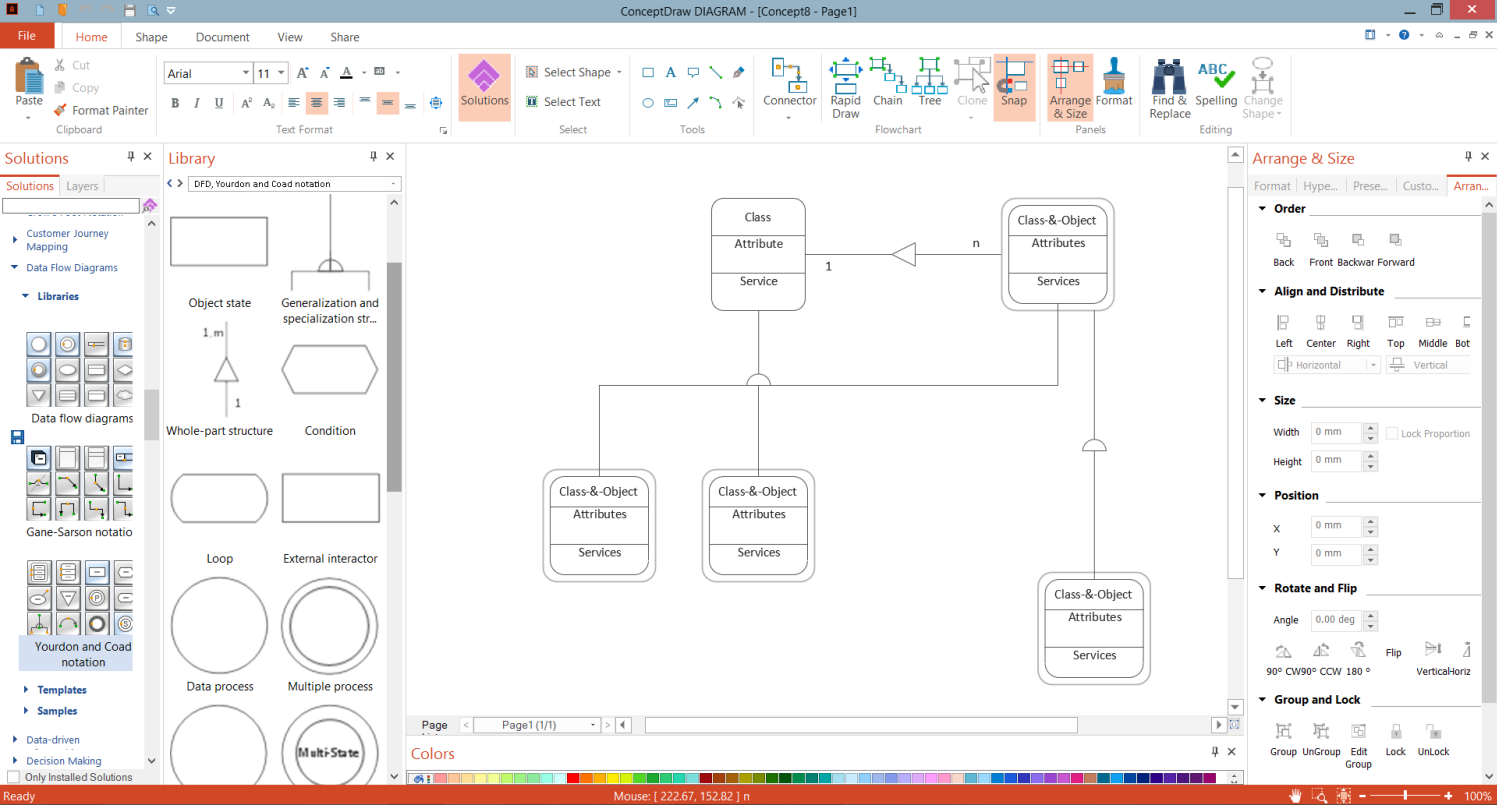Expand the Templates tree node
The height and width of the screenshot is (805, 1497).
26,690
